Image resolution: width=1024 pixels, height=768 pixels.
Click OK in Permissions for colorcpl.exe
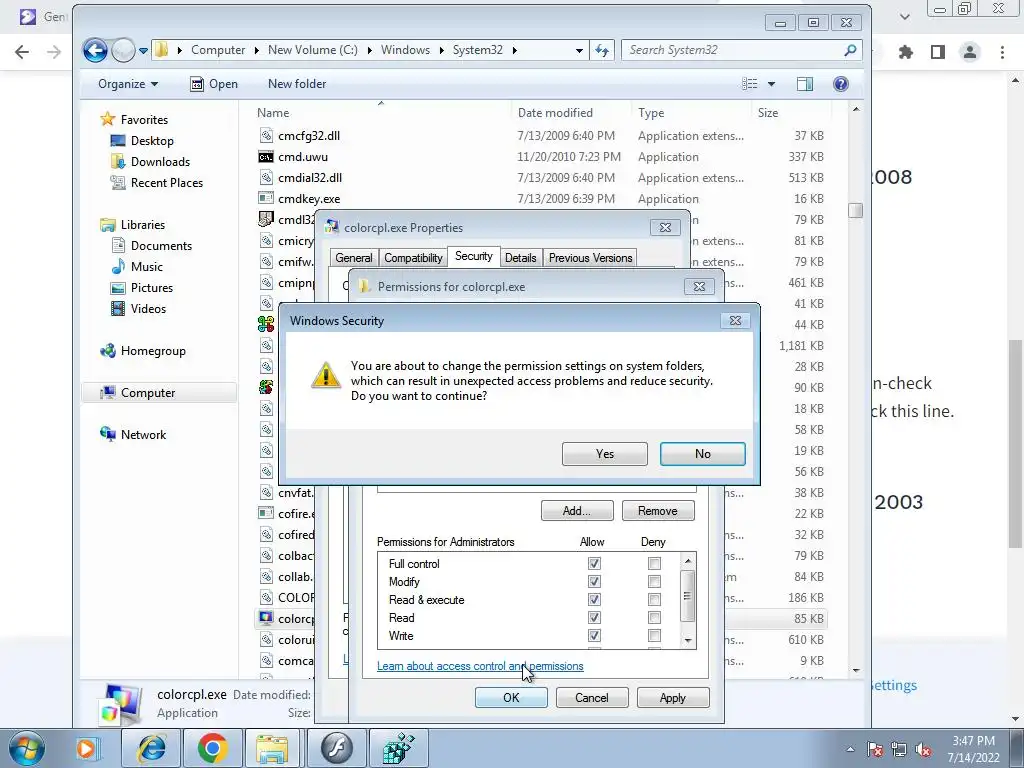coord(511,697)
